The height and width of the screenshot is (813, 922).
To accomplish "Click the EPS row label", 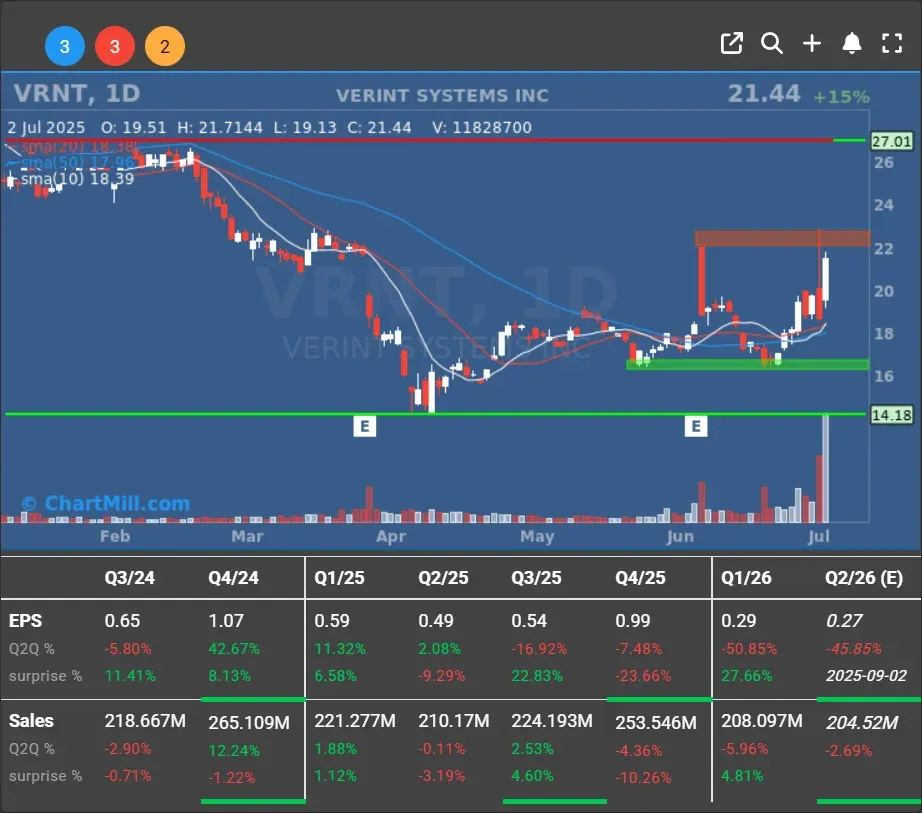I will [x=25, y=621].
